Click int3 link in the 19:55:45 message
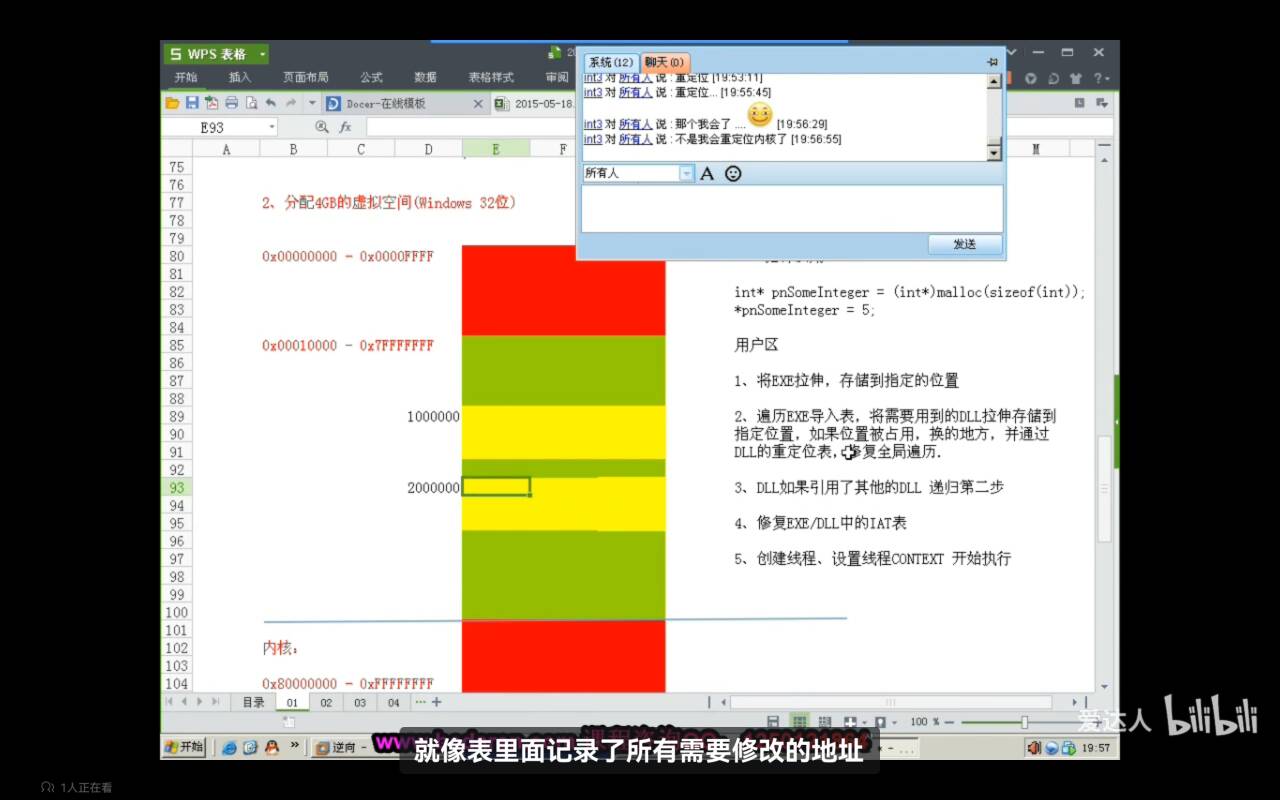Screen dimensions: 1280x800 593,93
